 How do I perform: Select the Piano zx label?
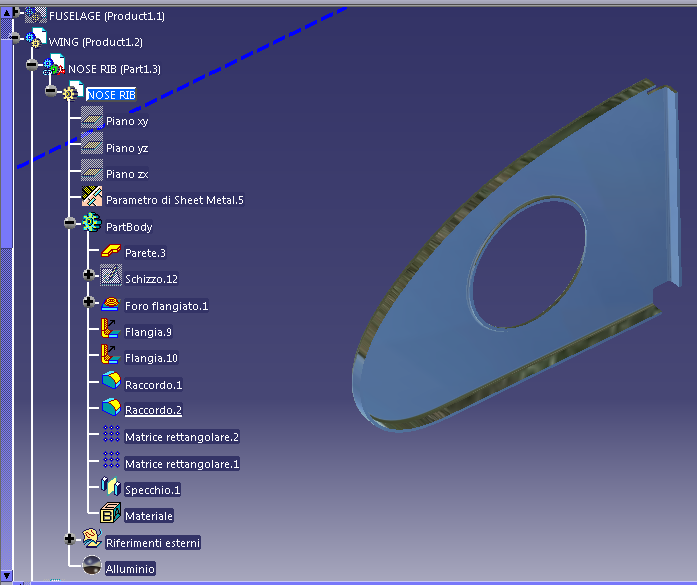(127, 174)
